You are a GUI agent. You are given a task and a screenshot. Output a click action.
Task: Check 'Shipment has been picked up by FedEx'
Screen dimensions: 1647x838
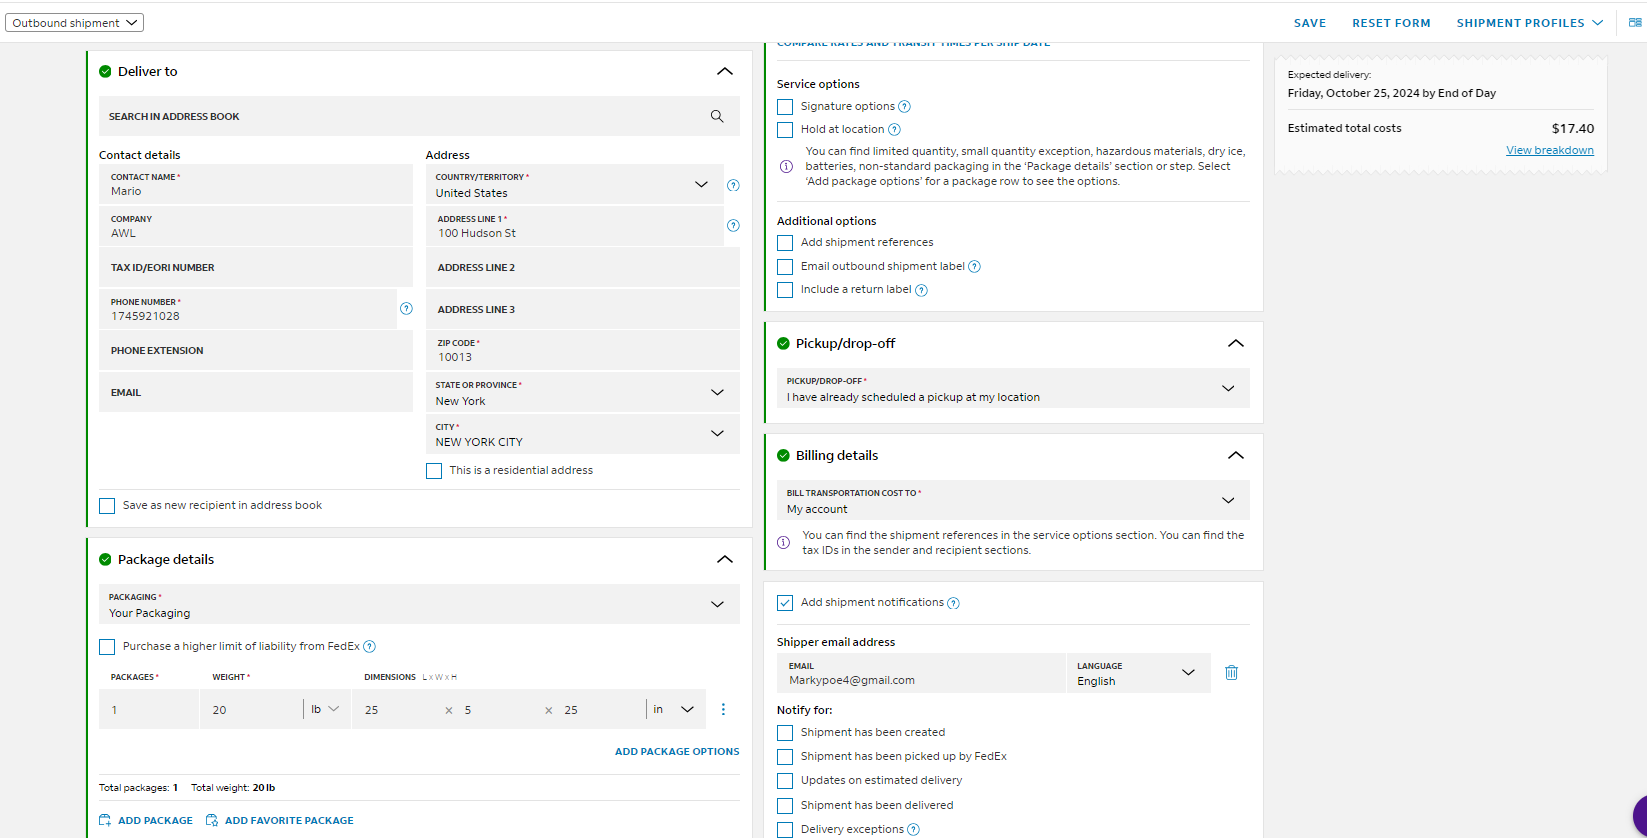pyautogui.click(x=785, y=757)
